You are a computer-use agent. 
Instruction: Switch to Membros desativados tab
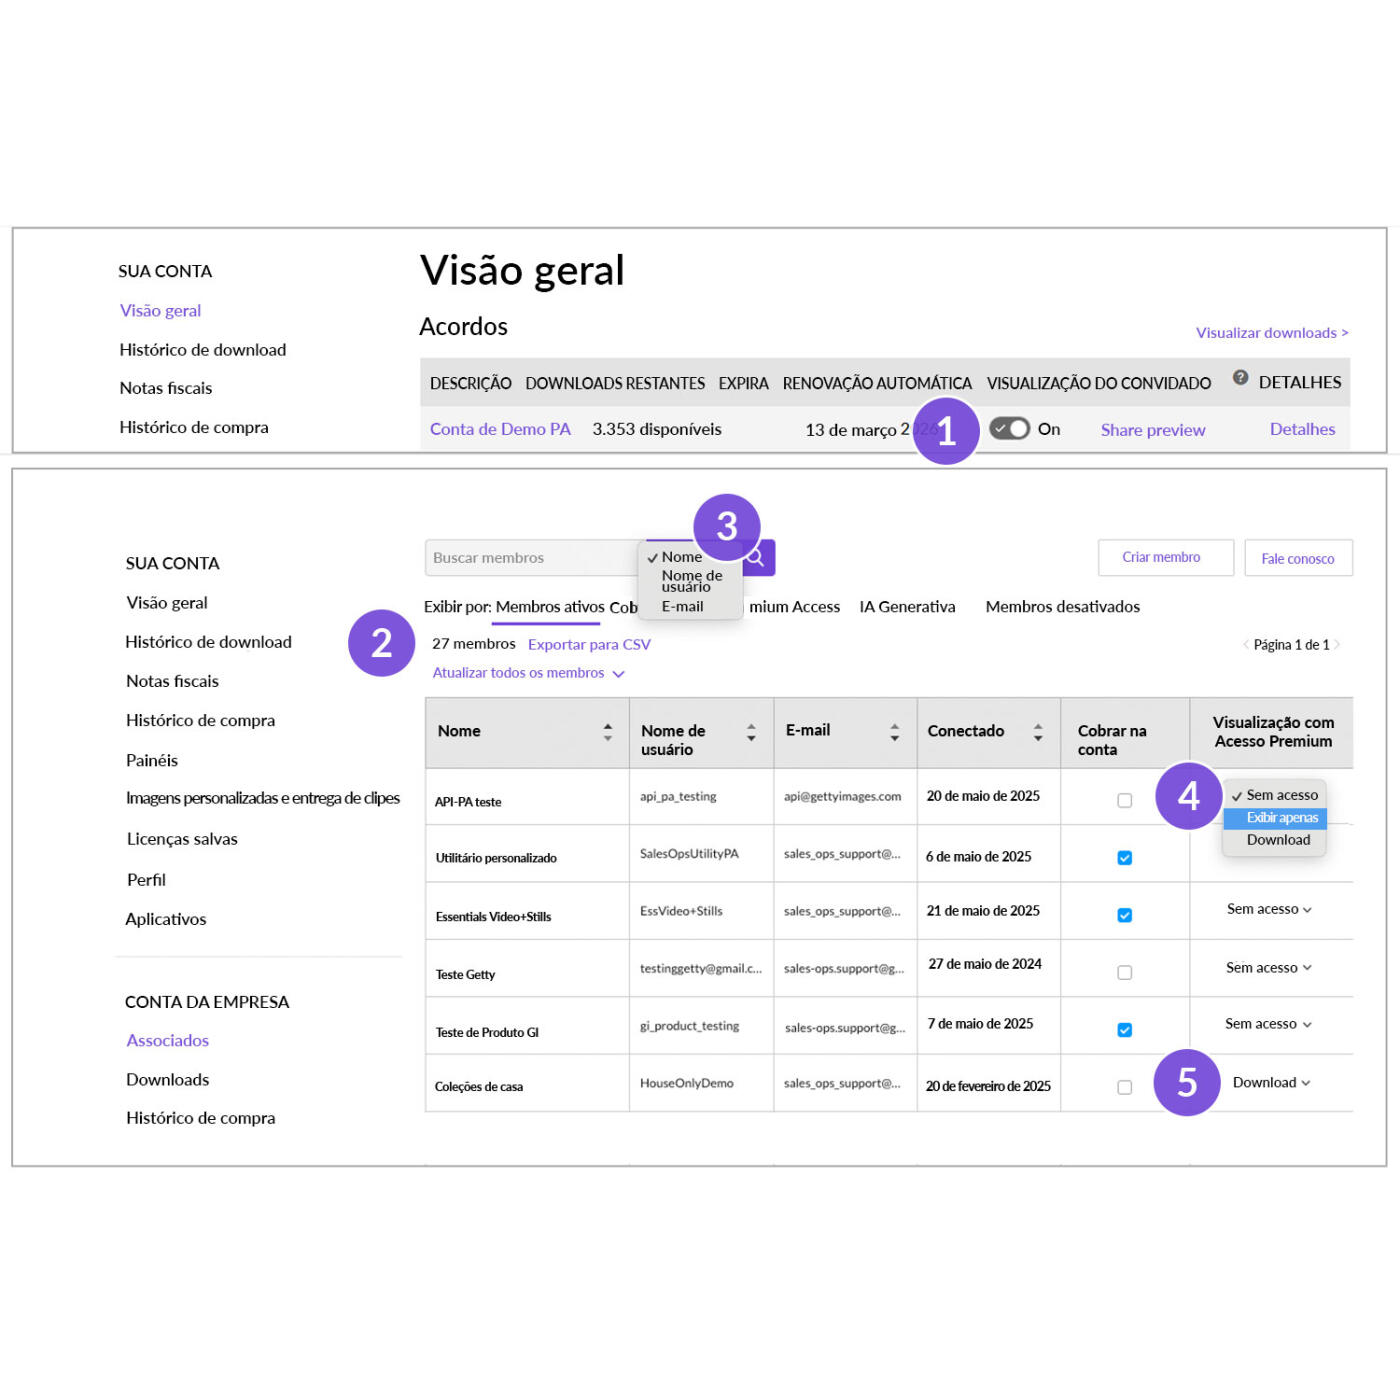tap(1062, 607)
